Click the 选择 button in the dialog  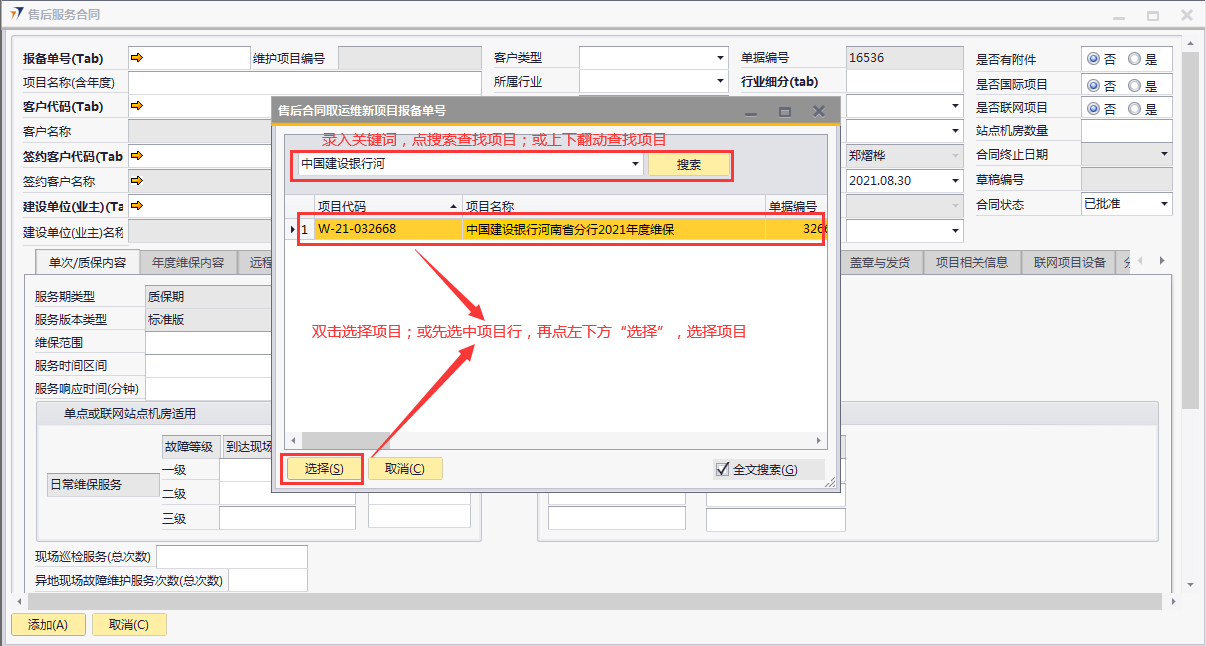(x=322, y=469)
